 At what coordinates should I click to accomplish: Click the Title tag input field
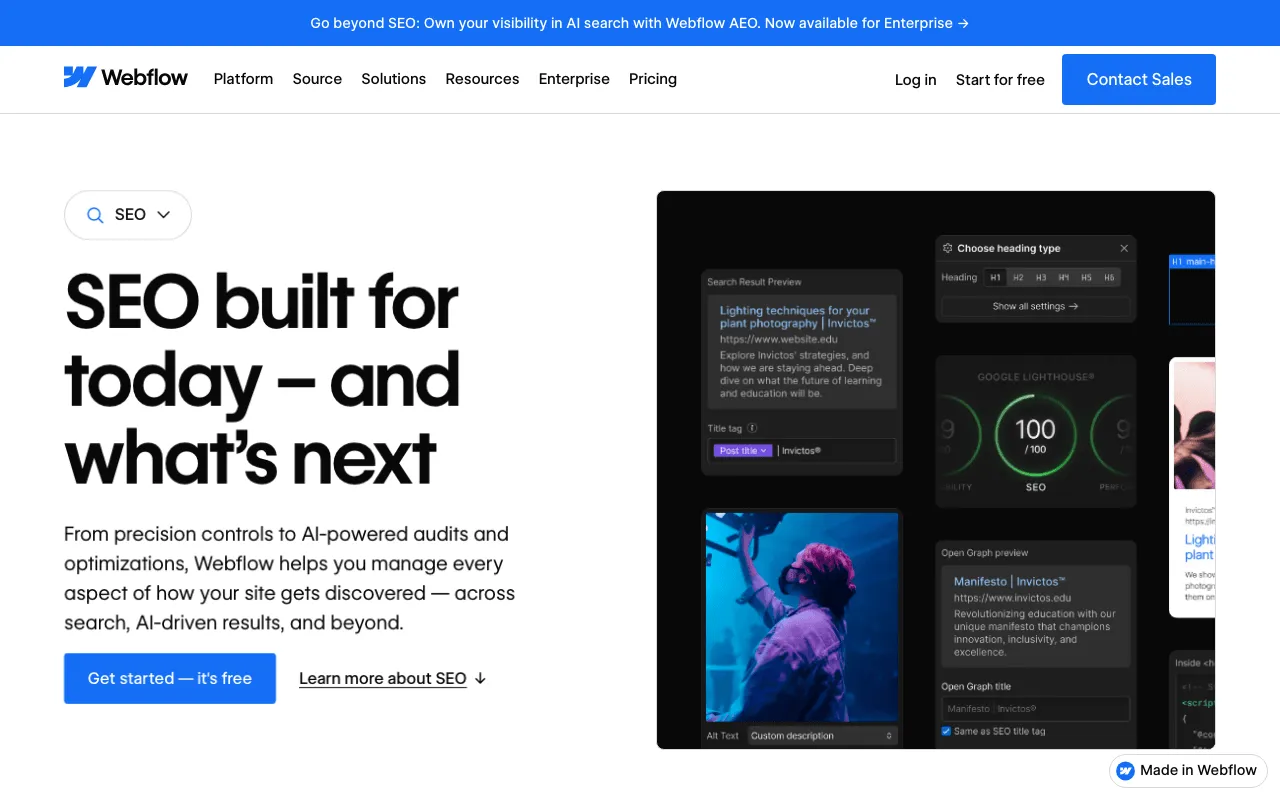[x=802, y=451]
